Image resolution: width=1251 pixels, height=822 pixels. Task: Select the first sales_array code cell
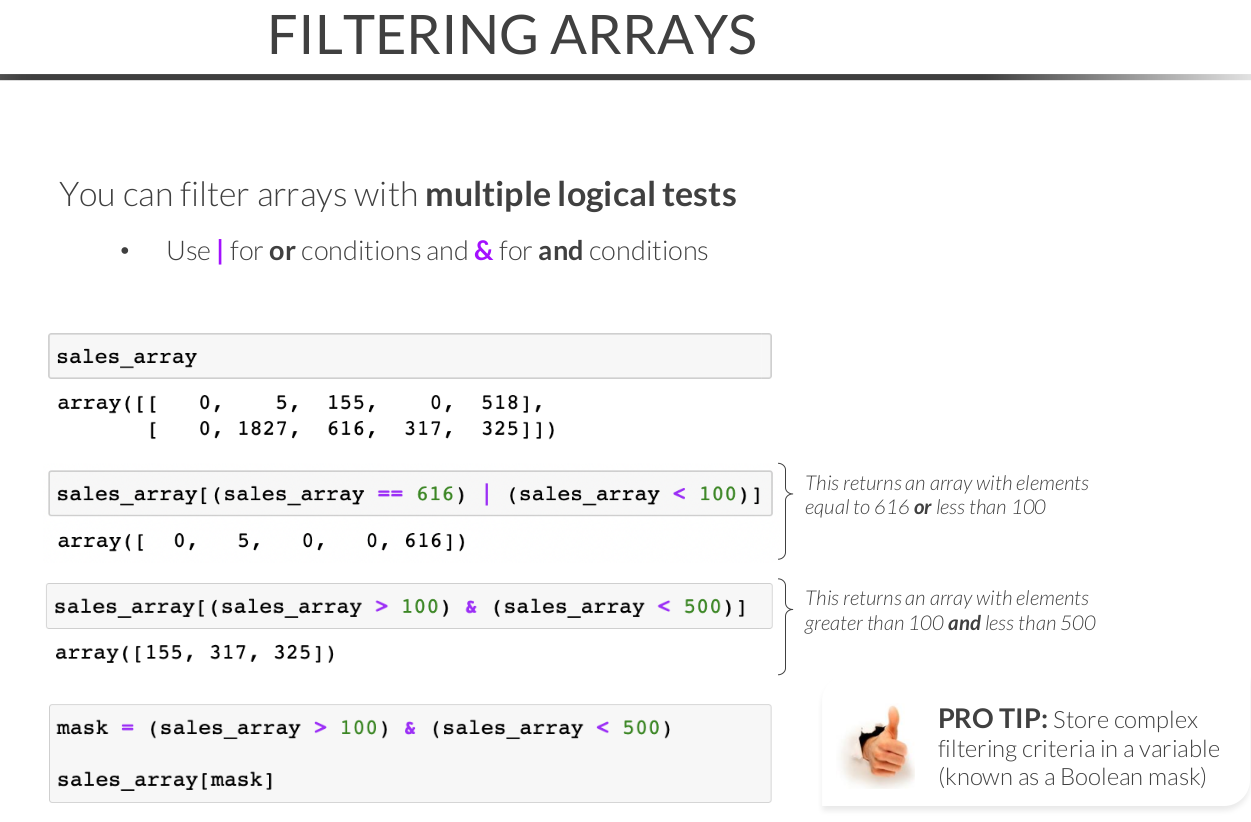(409, 357)
